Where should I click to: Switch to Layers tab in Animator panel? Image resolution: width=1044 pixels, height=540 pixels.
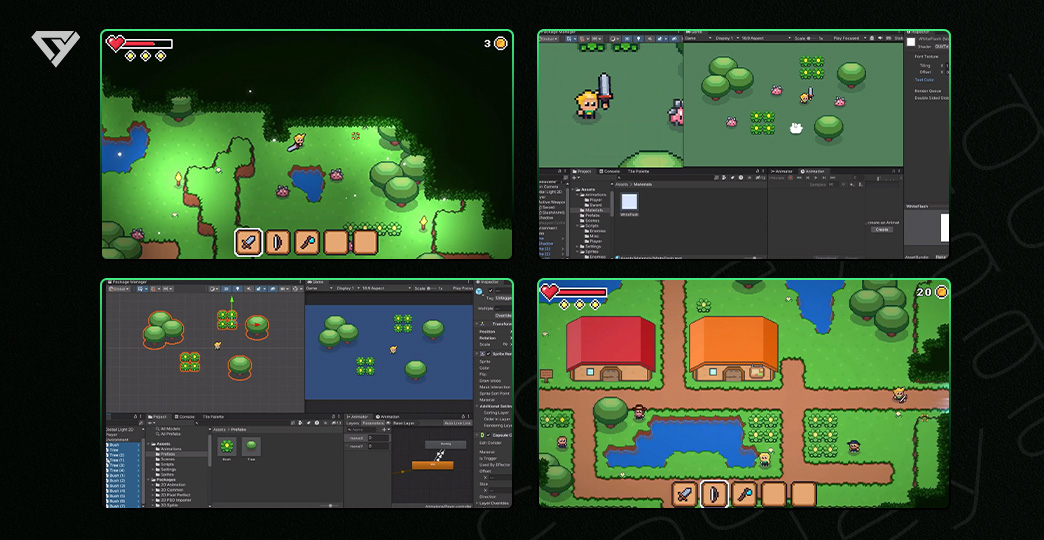[x=353, y=423]
